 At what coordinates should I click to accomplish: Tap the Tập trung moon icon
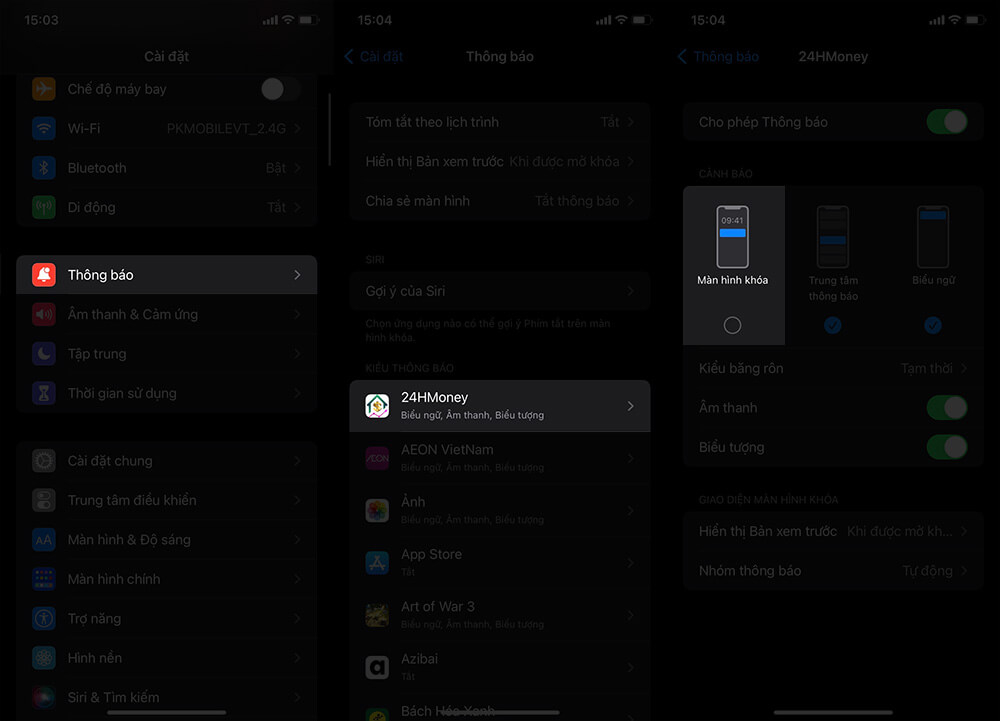pos(44,354)
